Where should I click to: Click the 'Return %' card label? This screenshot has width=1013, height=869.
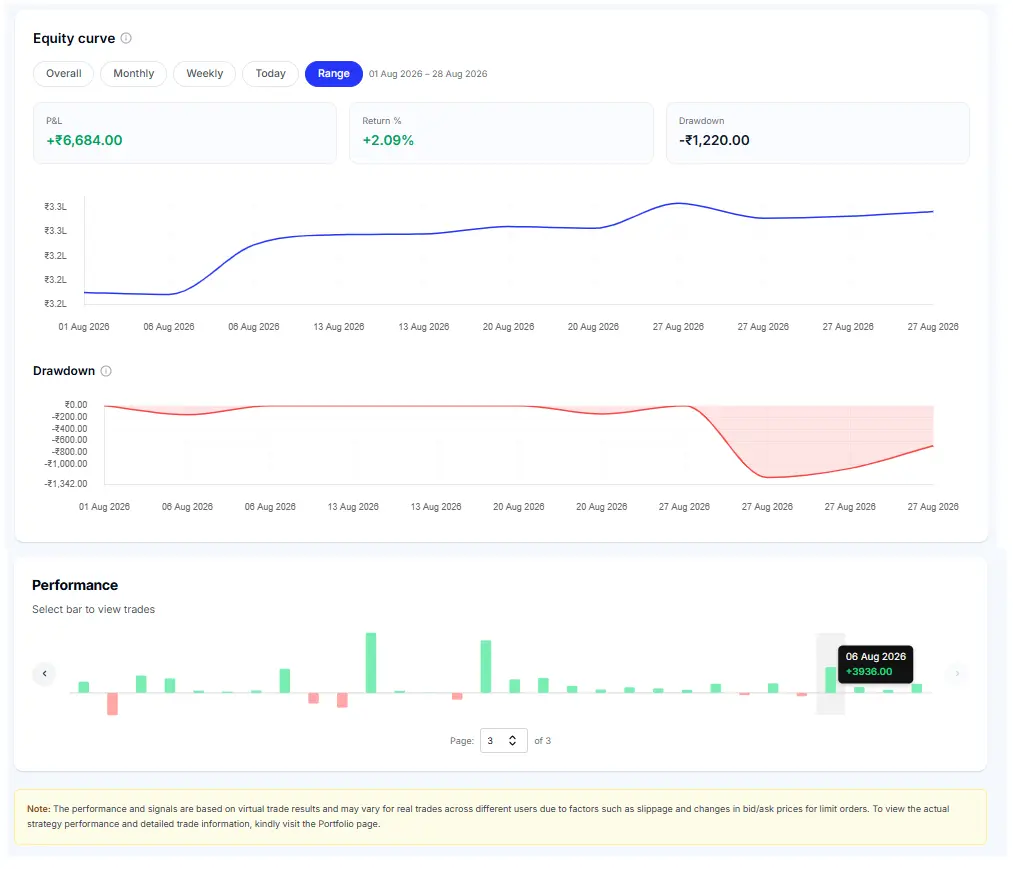click(x=381, y=121)
